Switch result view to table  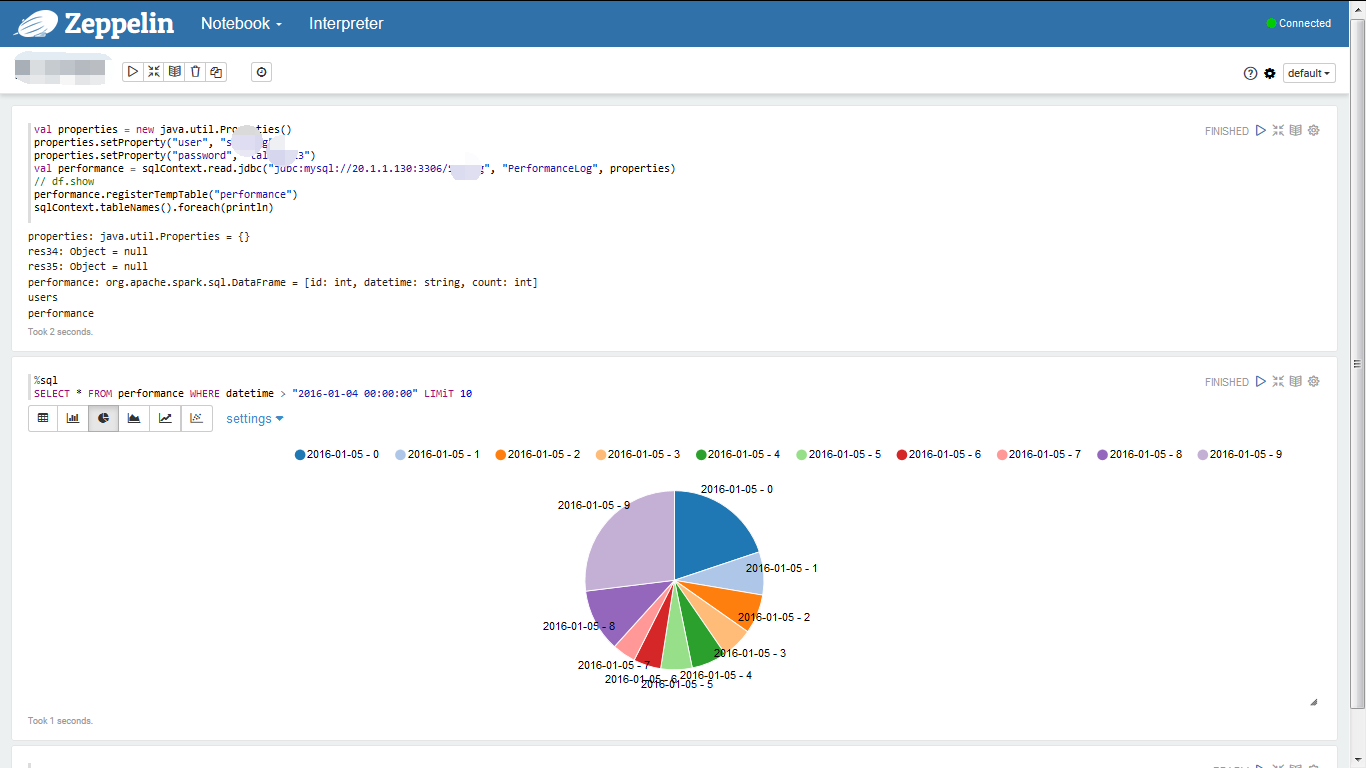43,418
